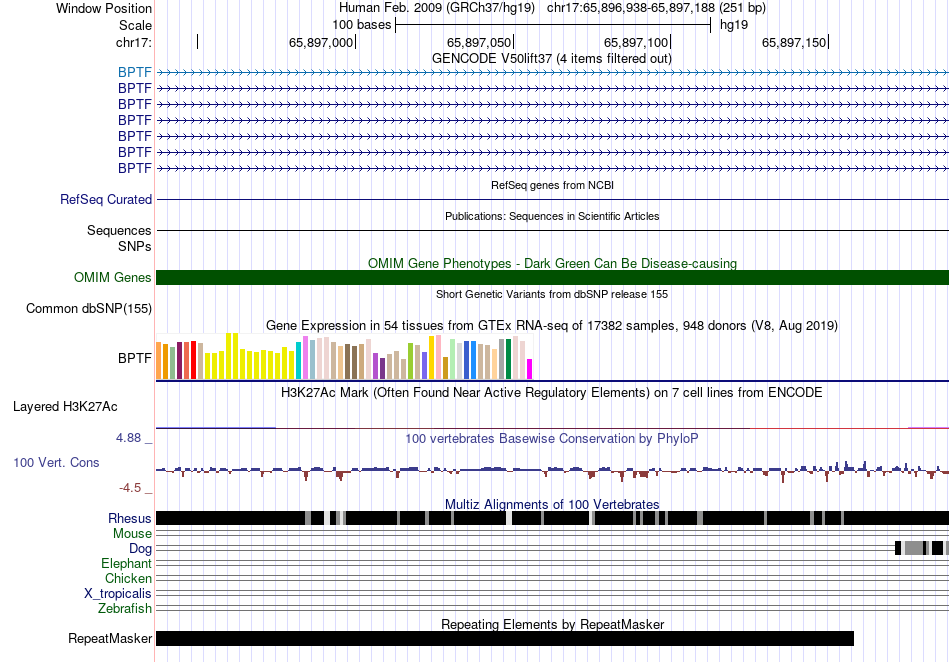This screenshot has height=662, width=950.
Task: Click Human Feb. 2009 (GRCh37/hg19) assembly text
Action: pyautogui.click(x=437, y=8)
